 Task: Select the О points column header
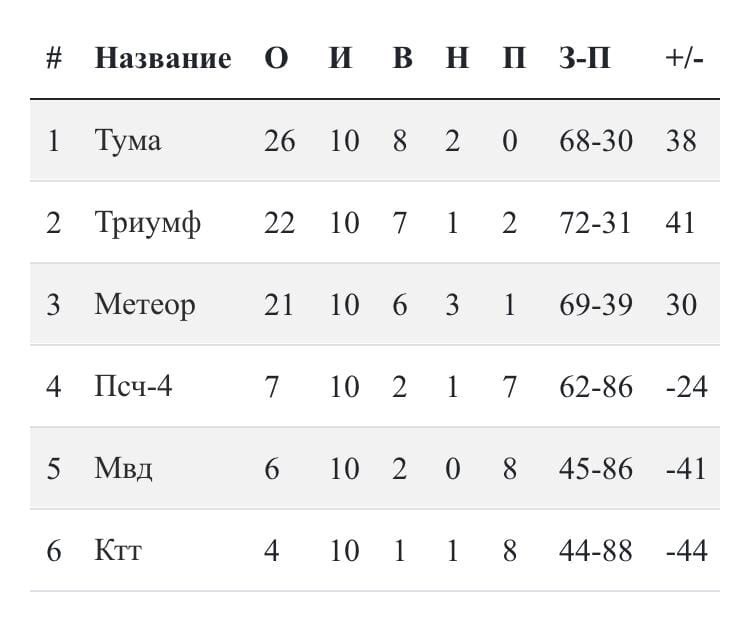pos(276,58)
